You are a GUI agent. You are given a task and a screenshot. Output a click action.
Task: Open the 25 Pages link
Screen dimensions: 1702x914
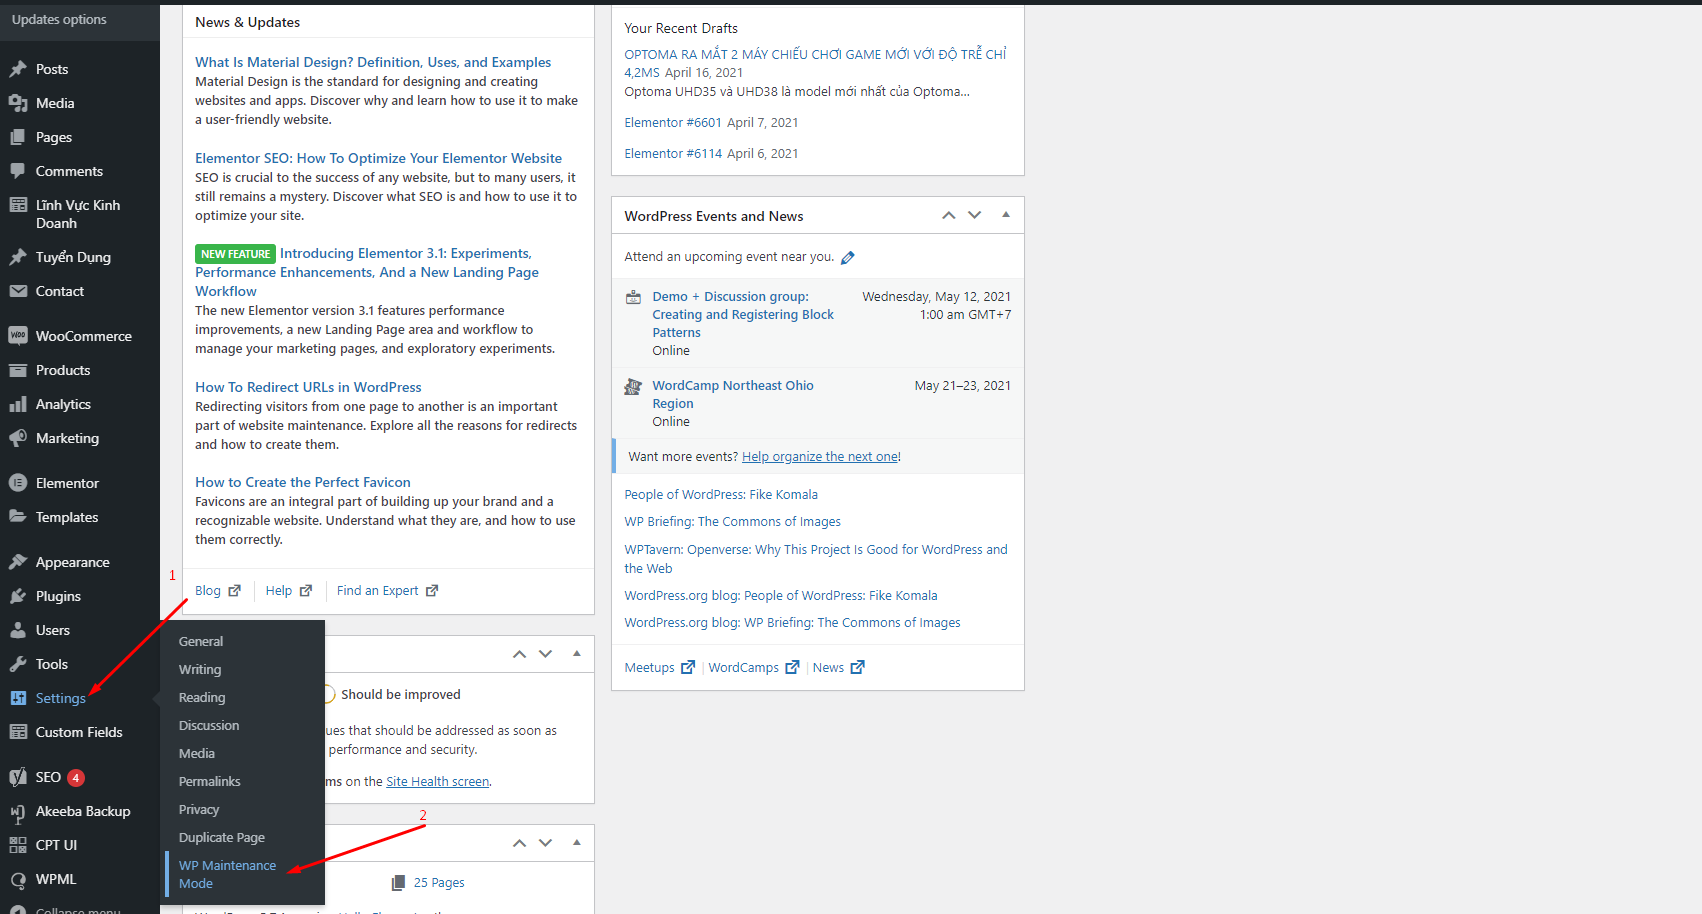pos(439,883)
